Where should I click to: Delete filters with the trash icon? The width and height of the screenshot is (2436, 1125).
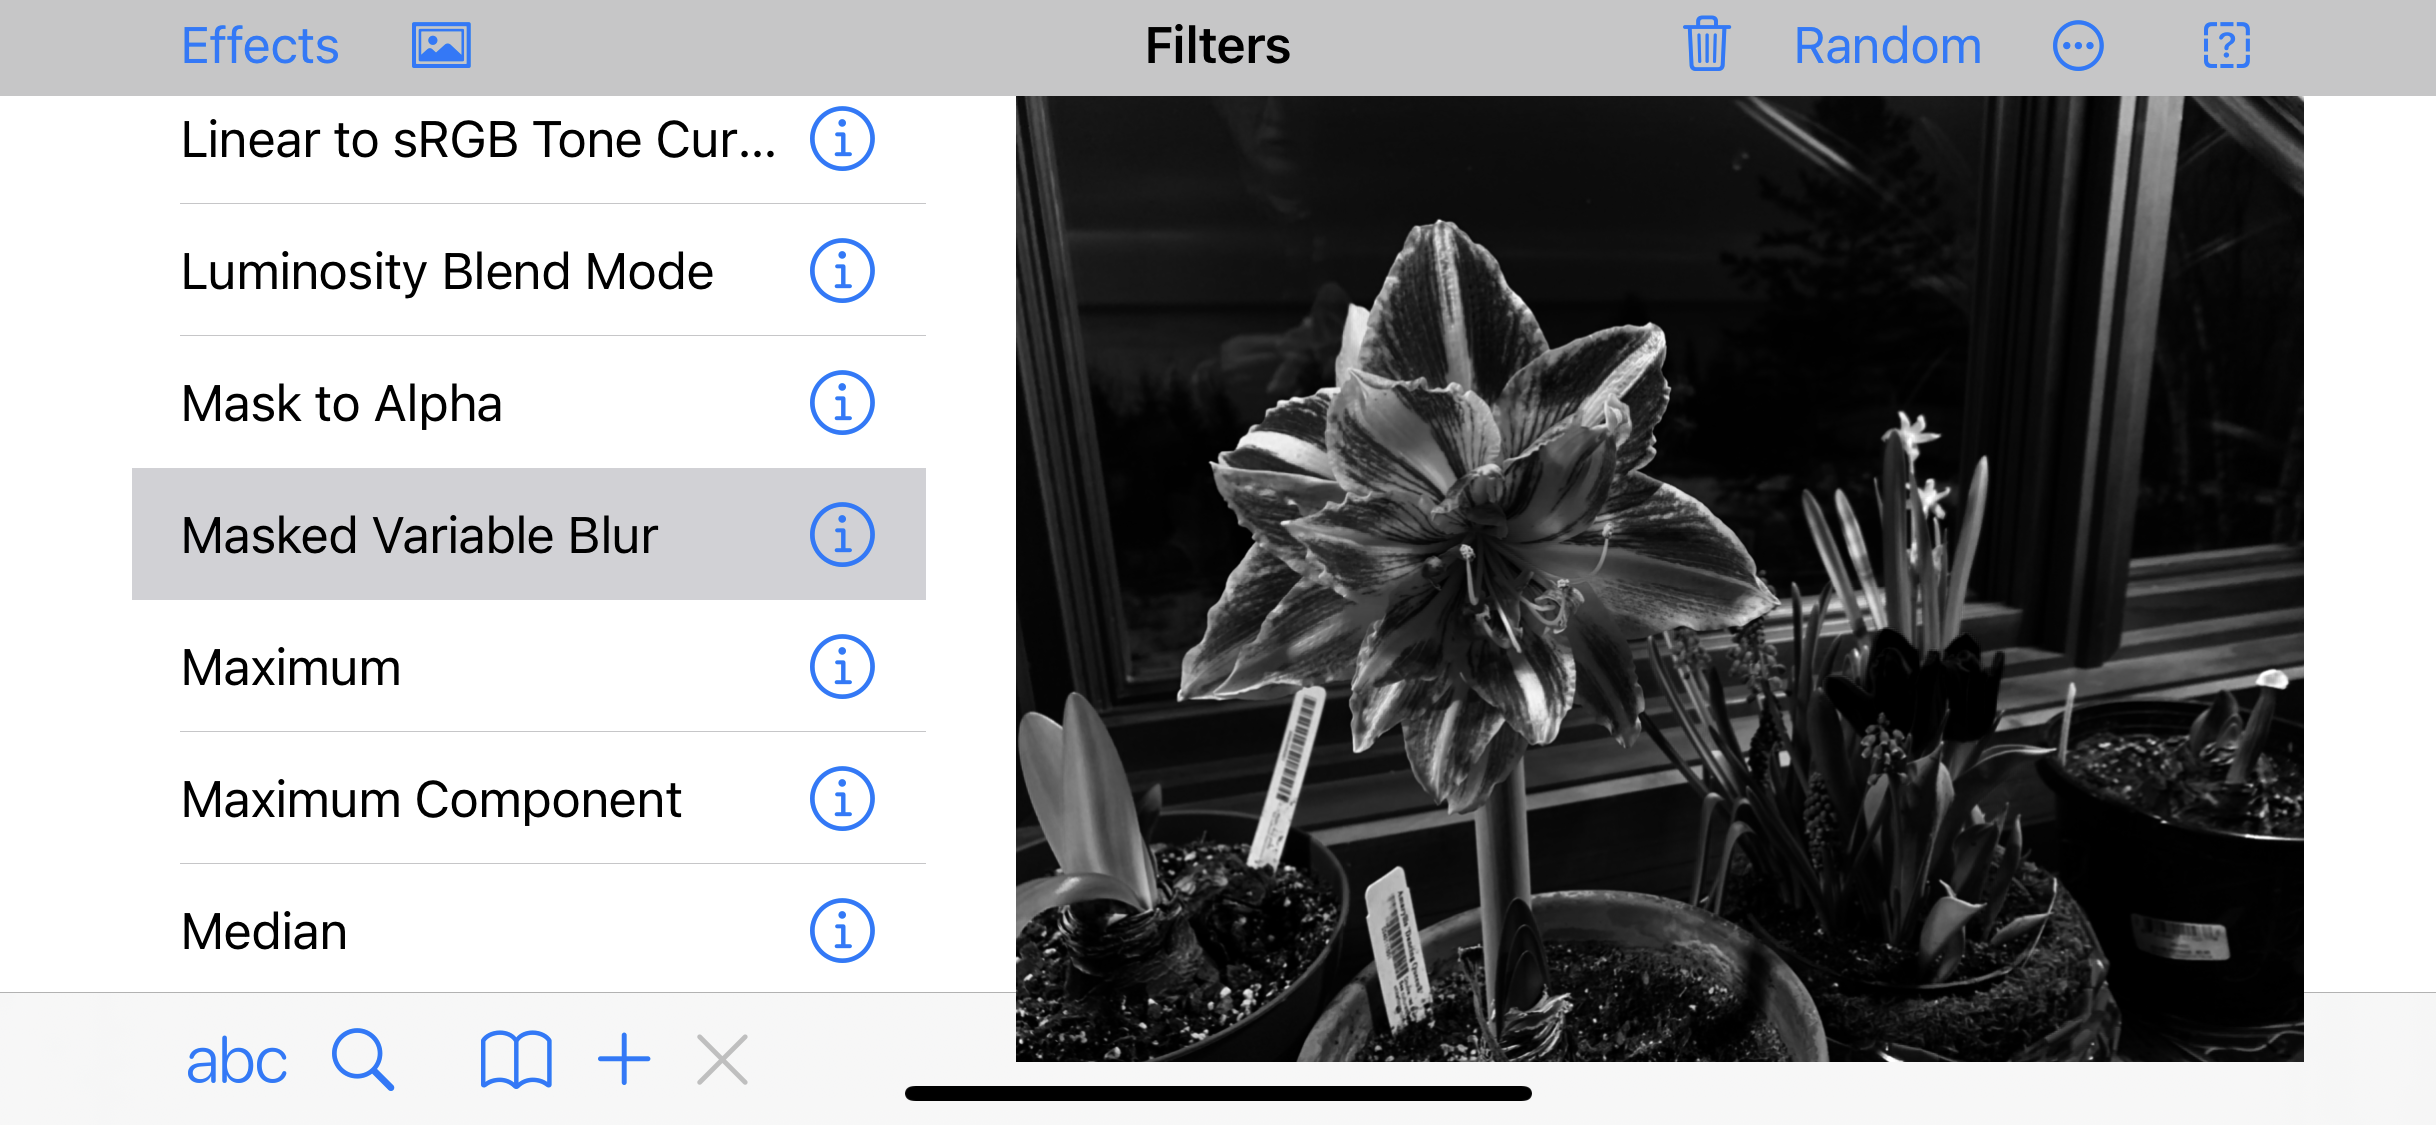[x=1706, y=45]
